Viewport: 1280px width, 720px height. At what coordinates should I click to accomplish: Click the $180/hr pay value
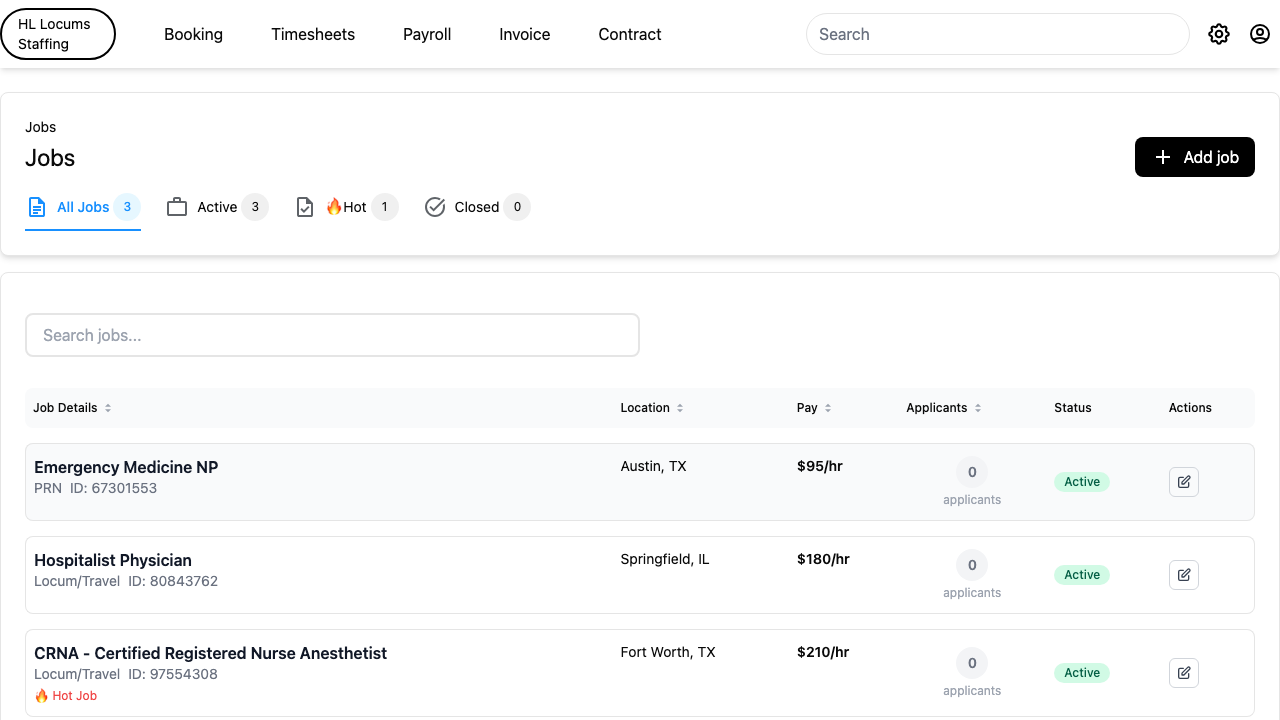pos(823,559)
